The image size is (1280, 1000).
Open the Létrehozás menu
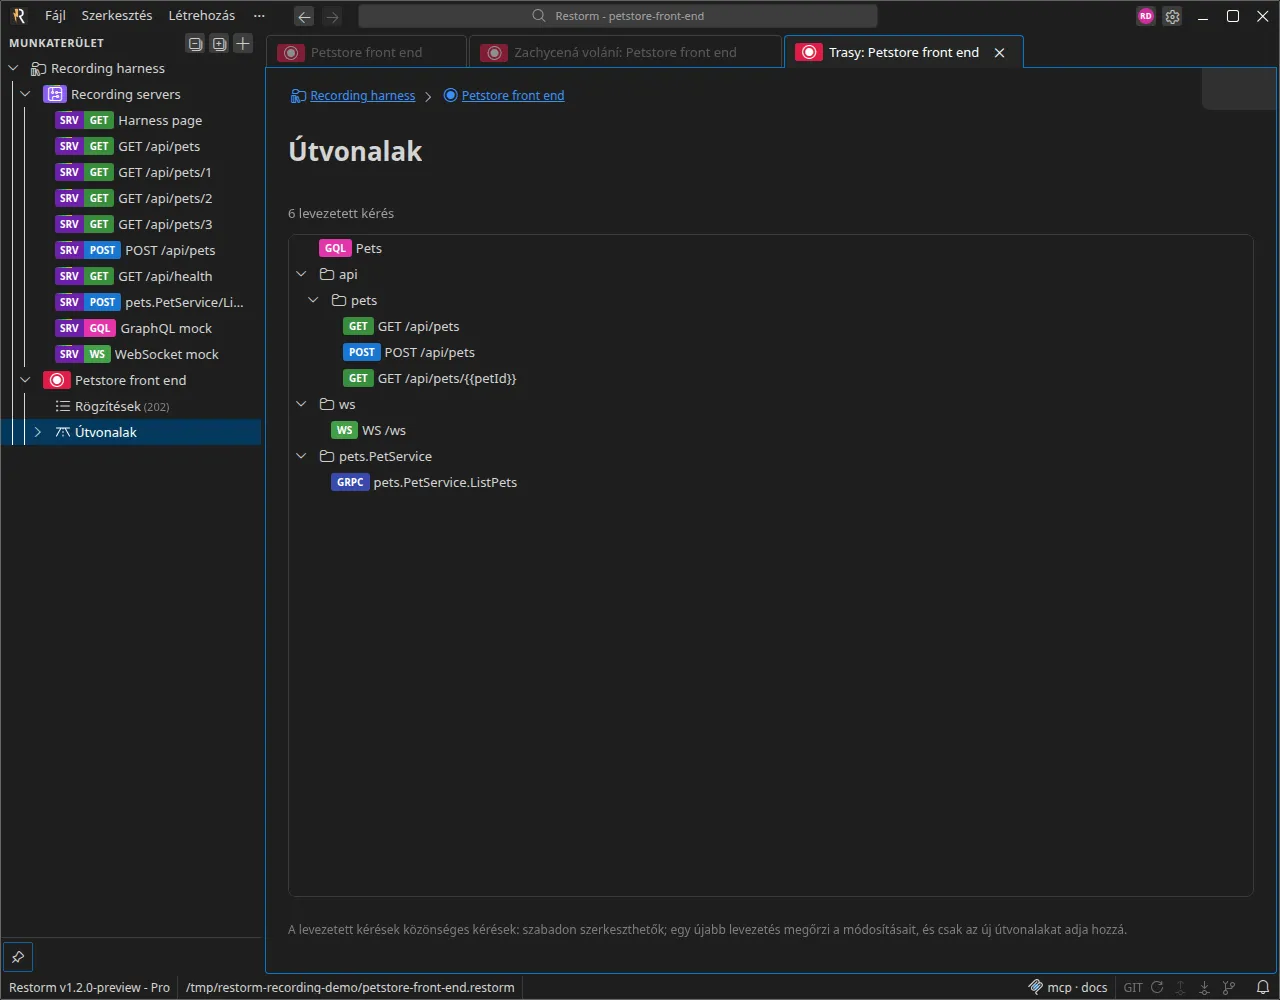pyautogui.click(x=201, y=16)
